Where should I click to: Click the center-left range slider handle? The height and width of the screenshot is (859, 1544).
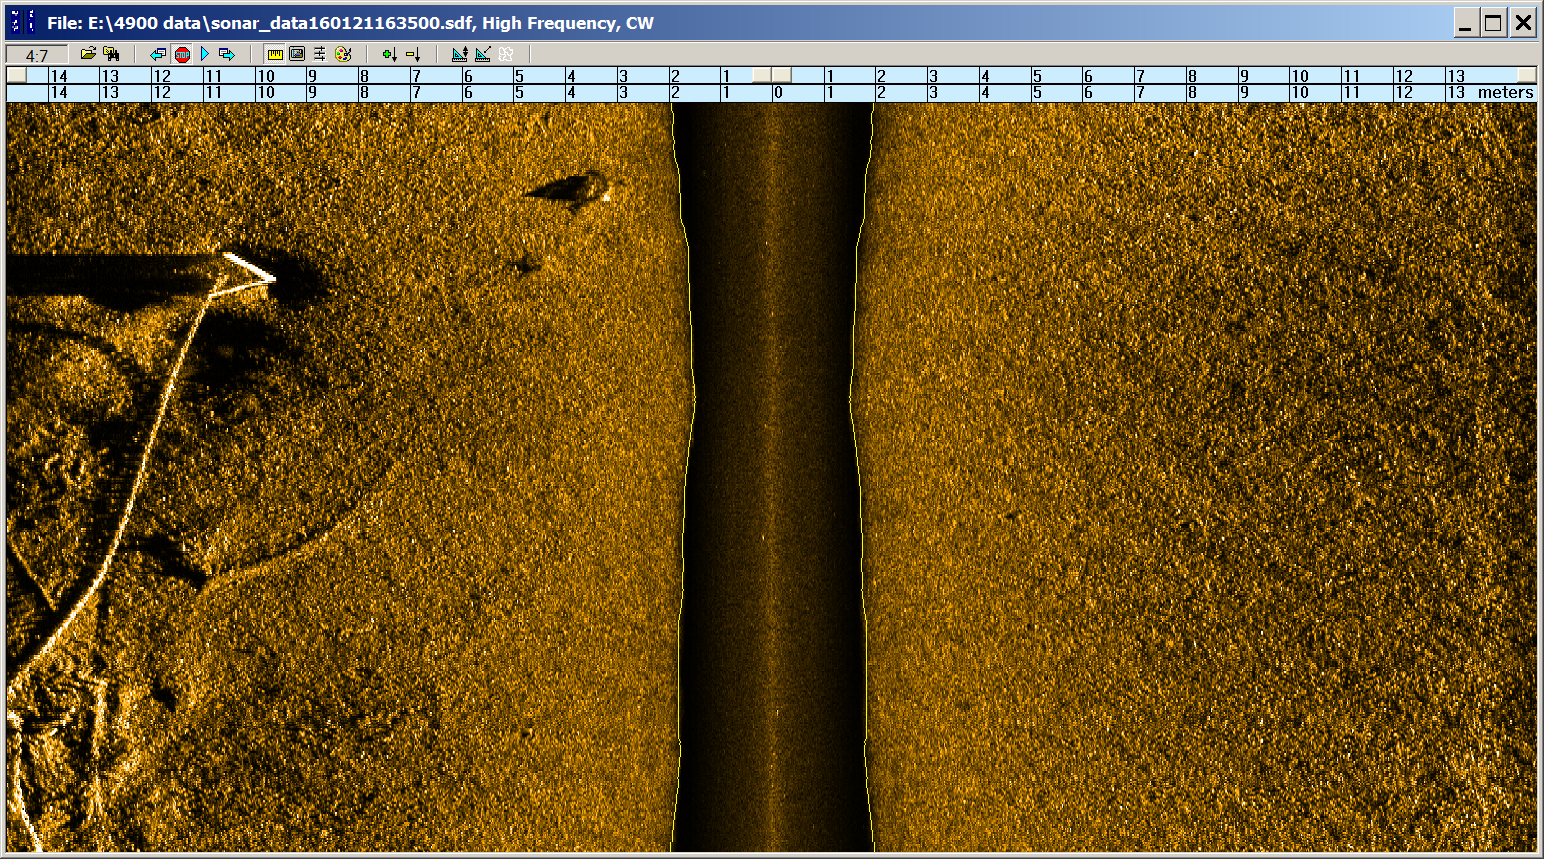[x=761, y=75]
